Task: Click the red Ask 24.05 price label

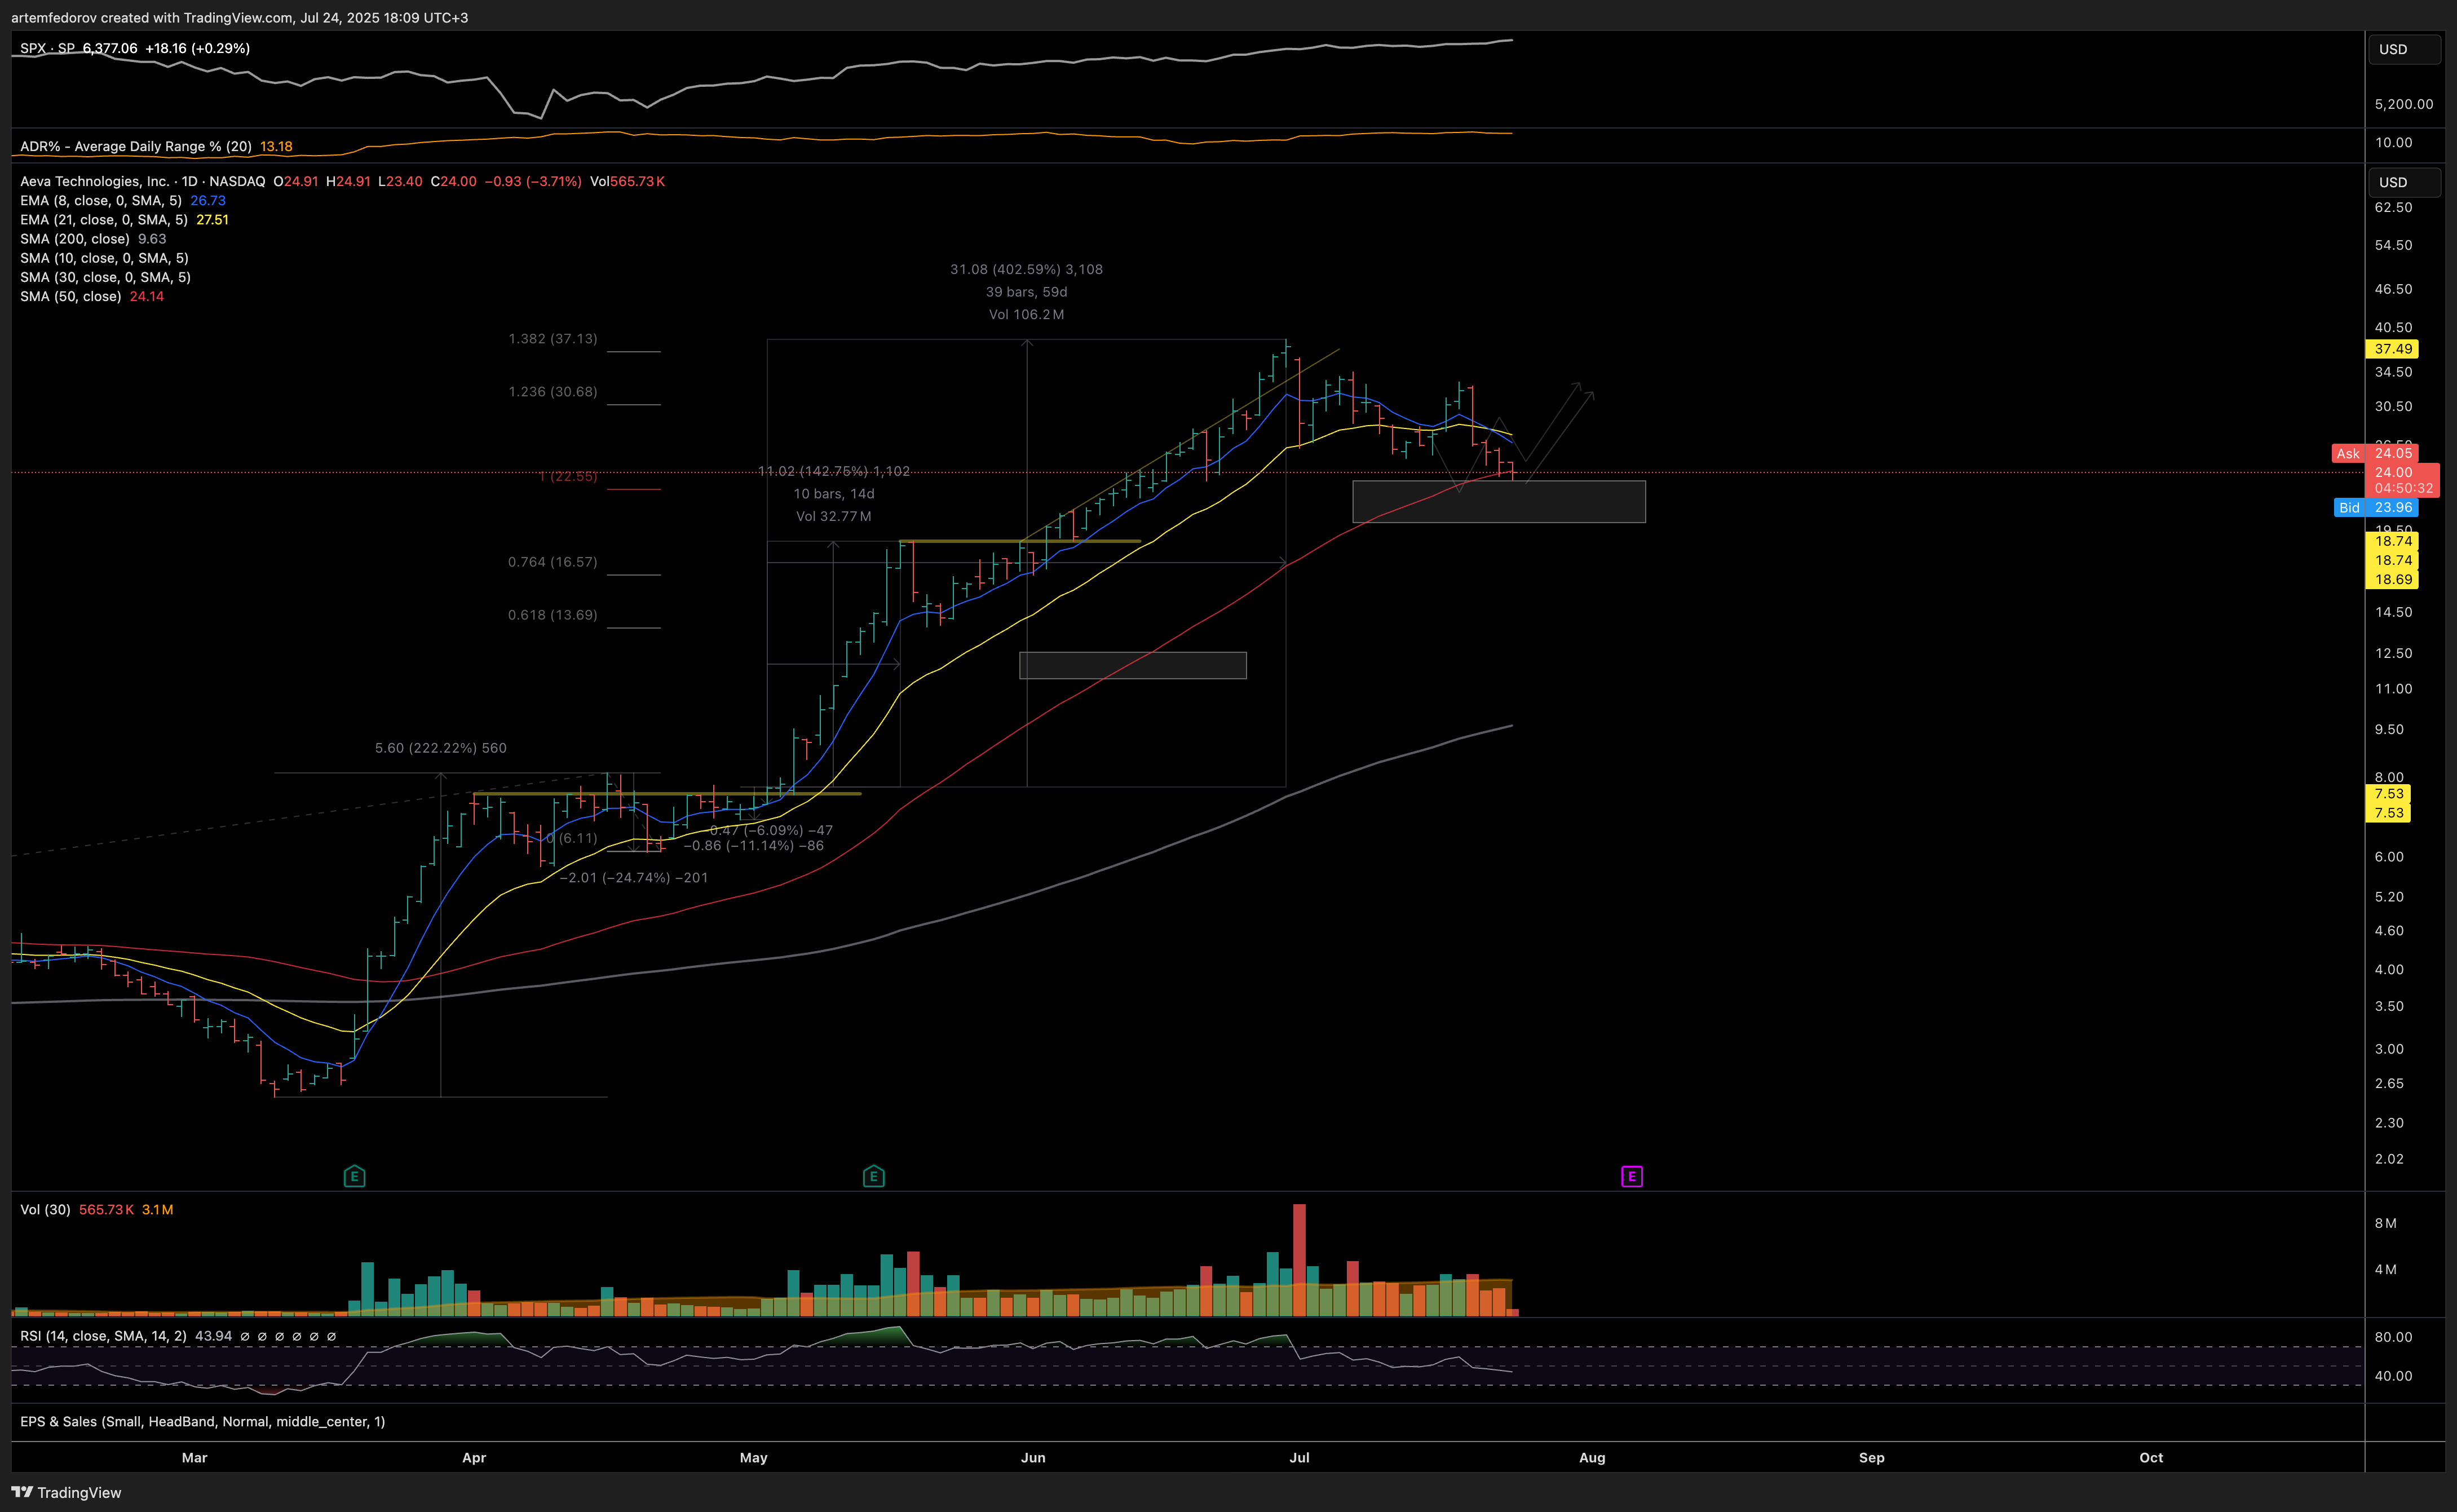Action: click(2375, 453)
